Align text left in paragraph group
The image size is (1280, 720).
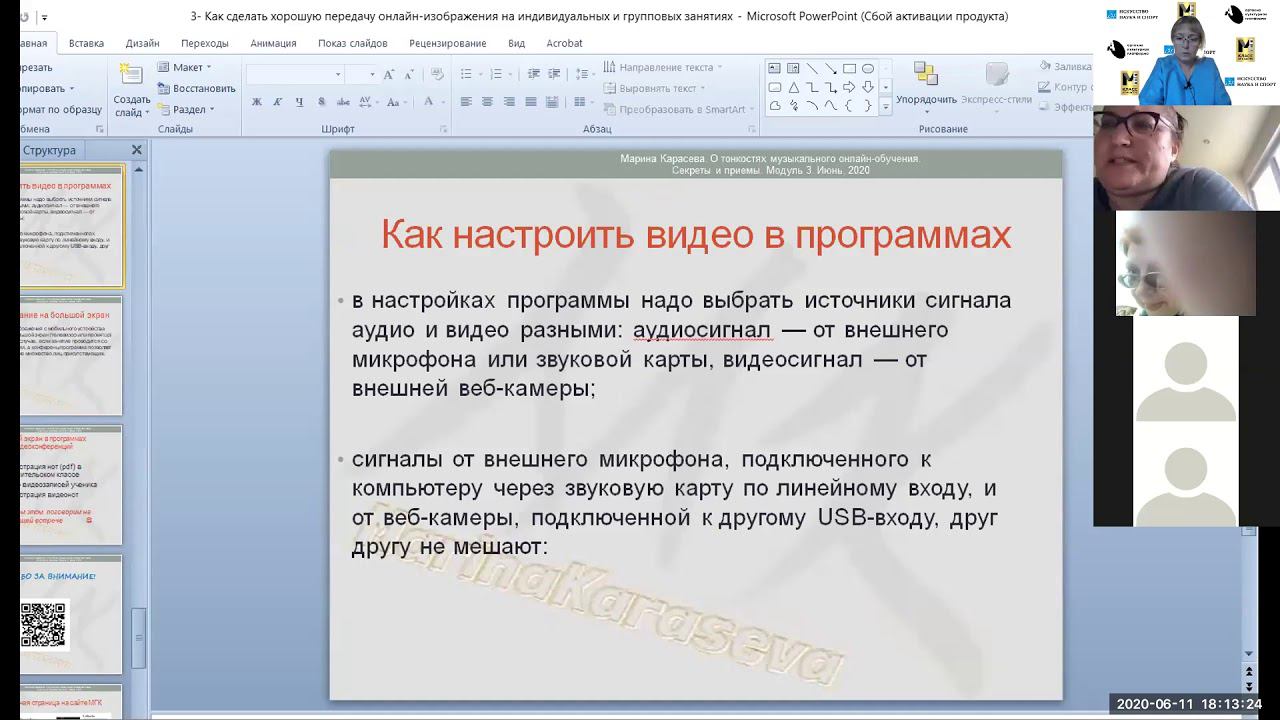[466, 101]
